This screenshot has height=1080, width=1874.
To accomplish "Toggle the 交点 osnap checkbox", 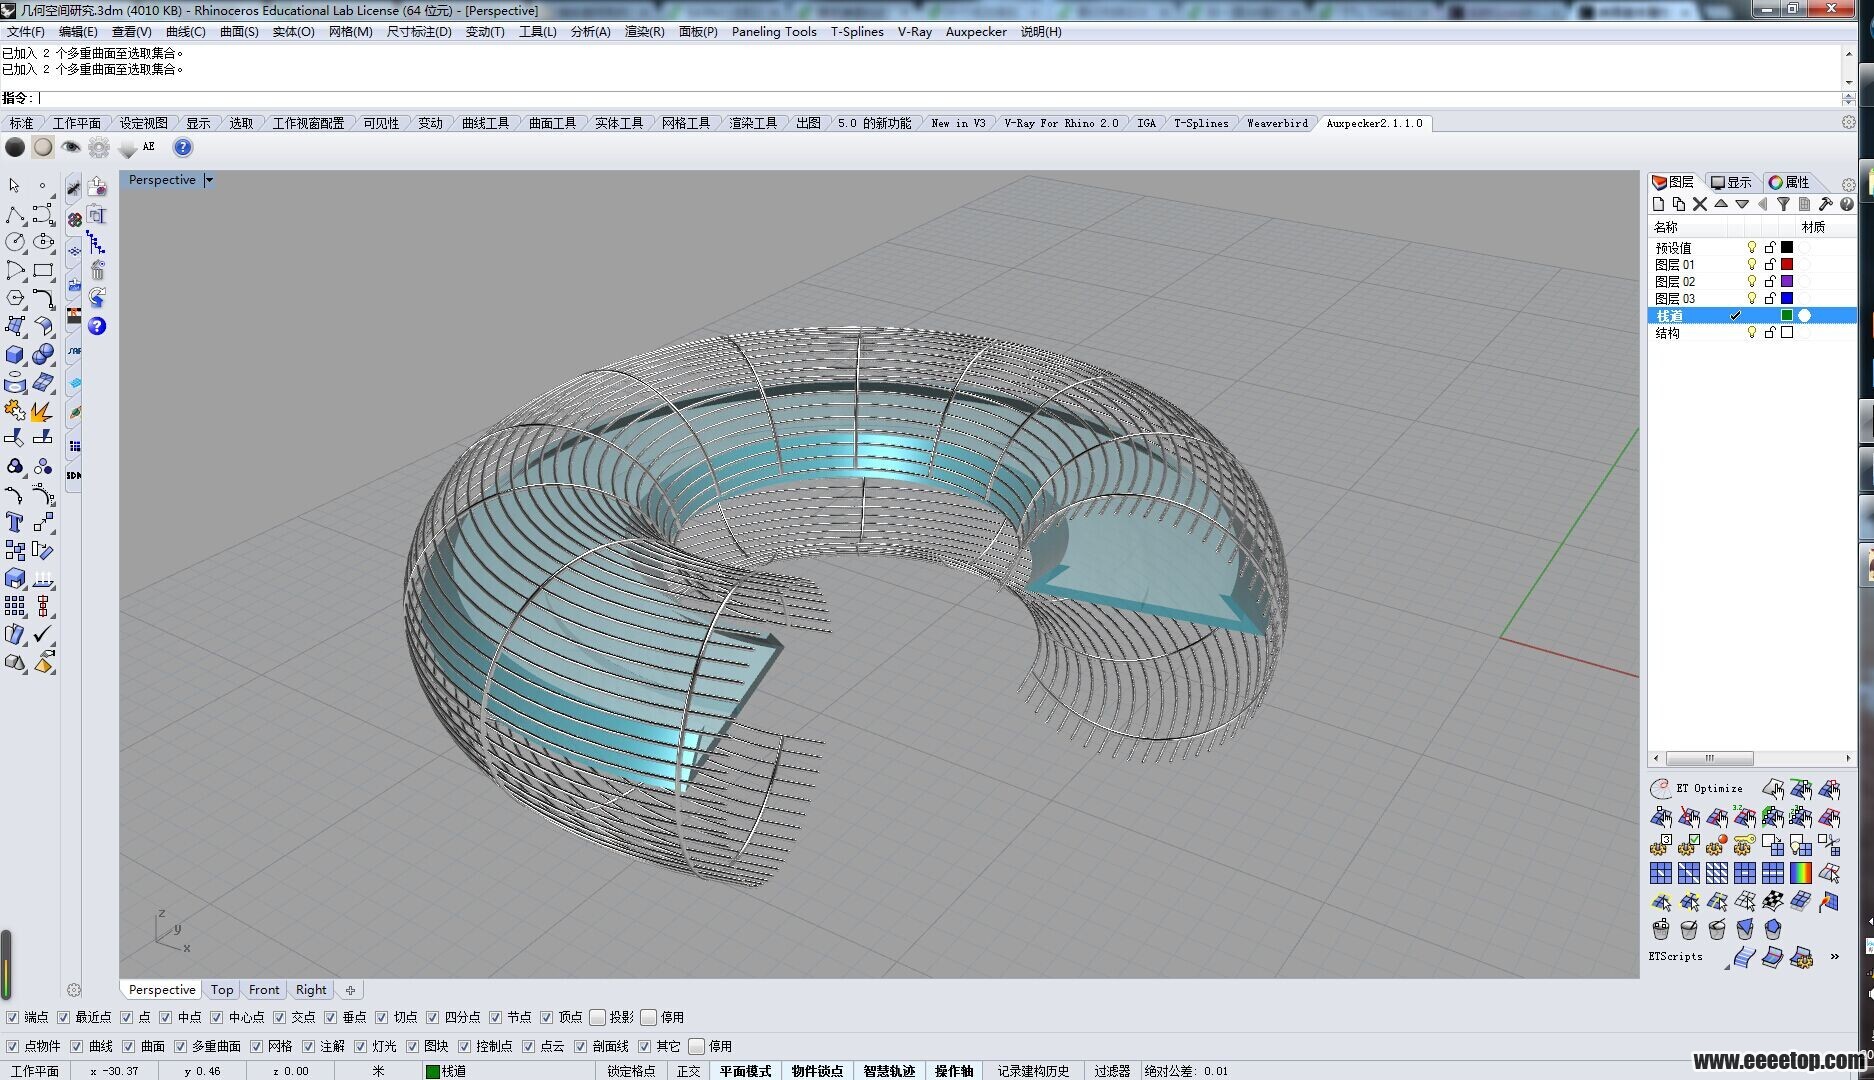I will pos(280,1017).
